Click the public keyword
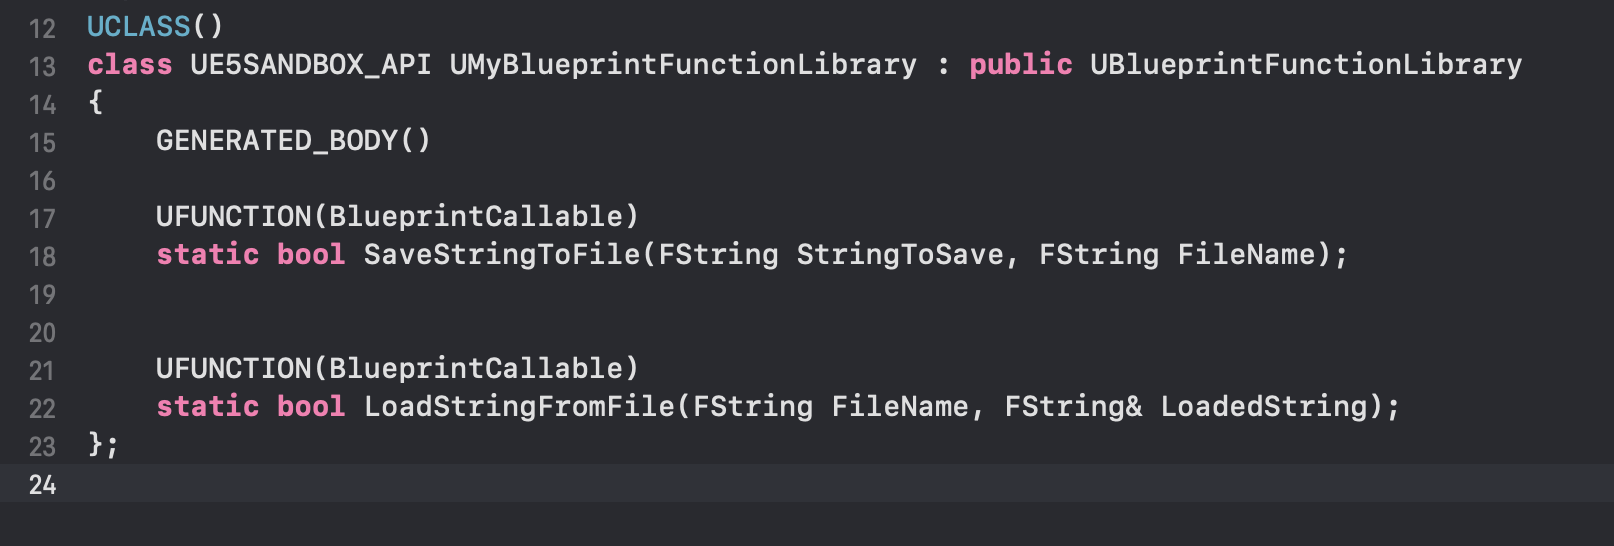The height and width of the screenshot is (546, 1614). point(1020,65)
